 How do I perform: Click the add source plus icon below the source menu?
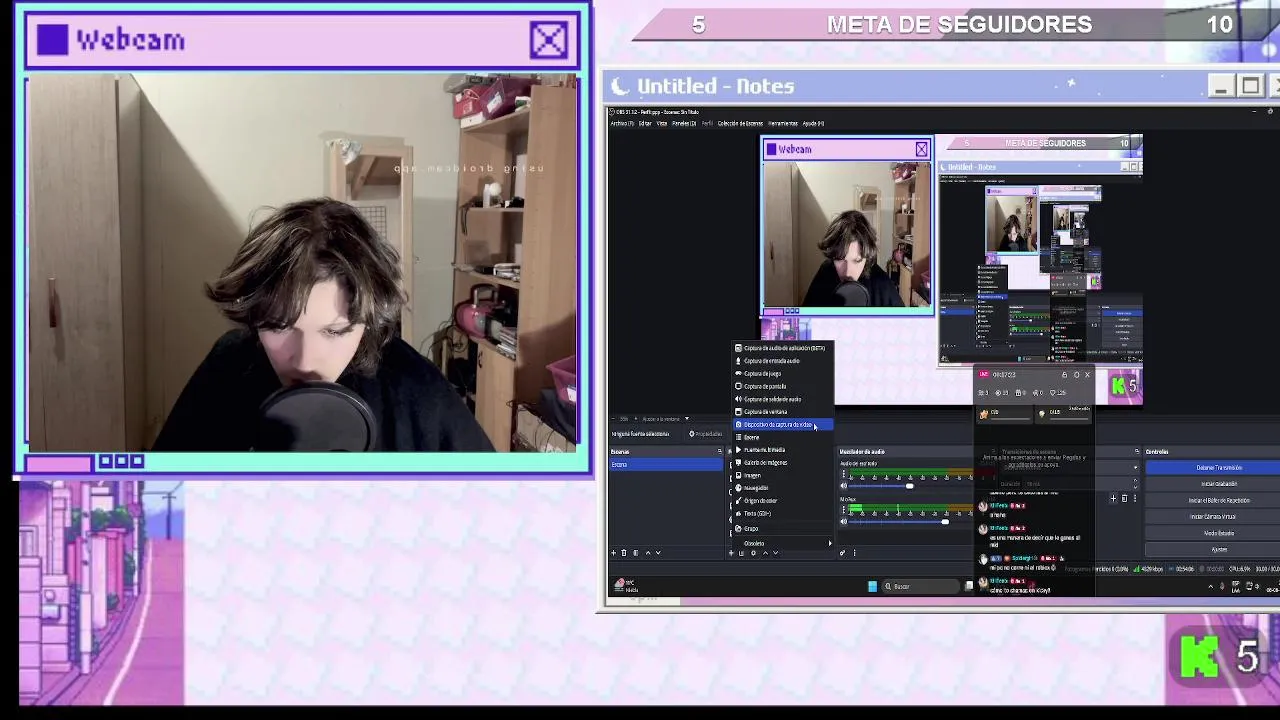(x=731, y=553)
